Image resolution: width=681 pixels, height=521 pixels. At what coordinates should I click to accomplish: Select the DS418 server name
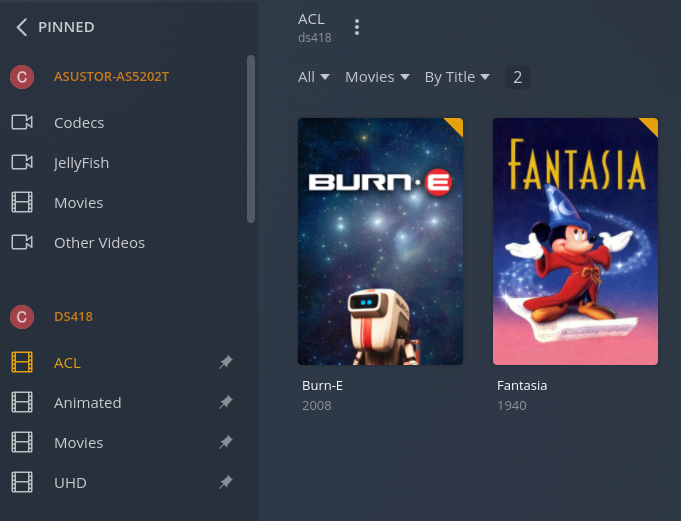73,317
